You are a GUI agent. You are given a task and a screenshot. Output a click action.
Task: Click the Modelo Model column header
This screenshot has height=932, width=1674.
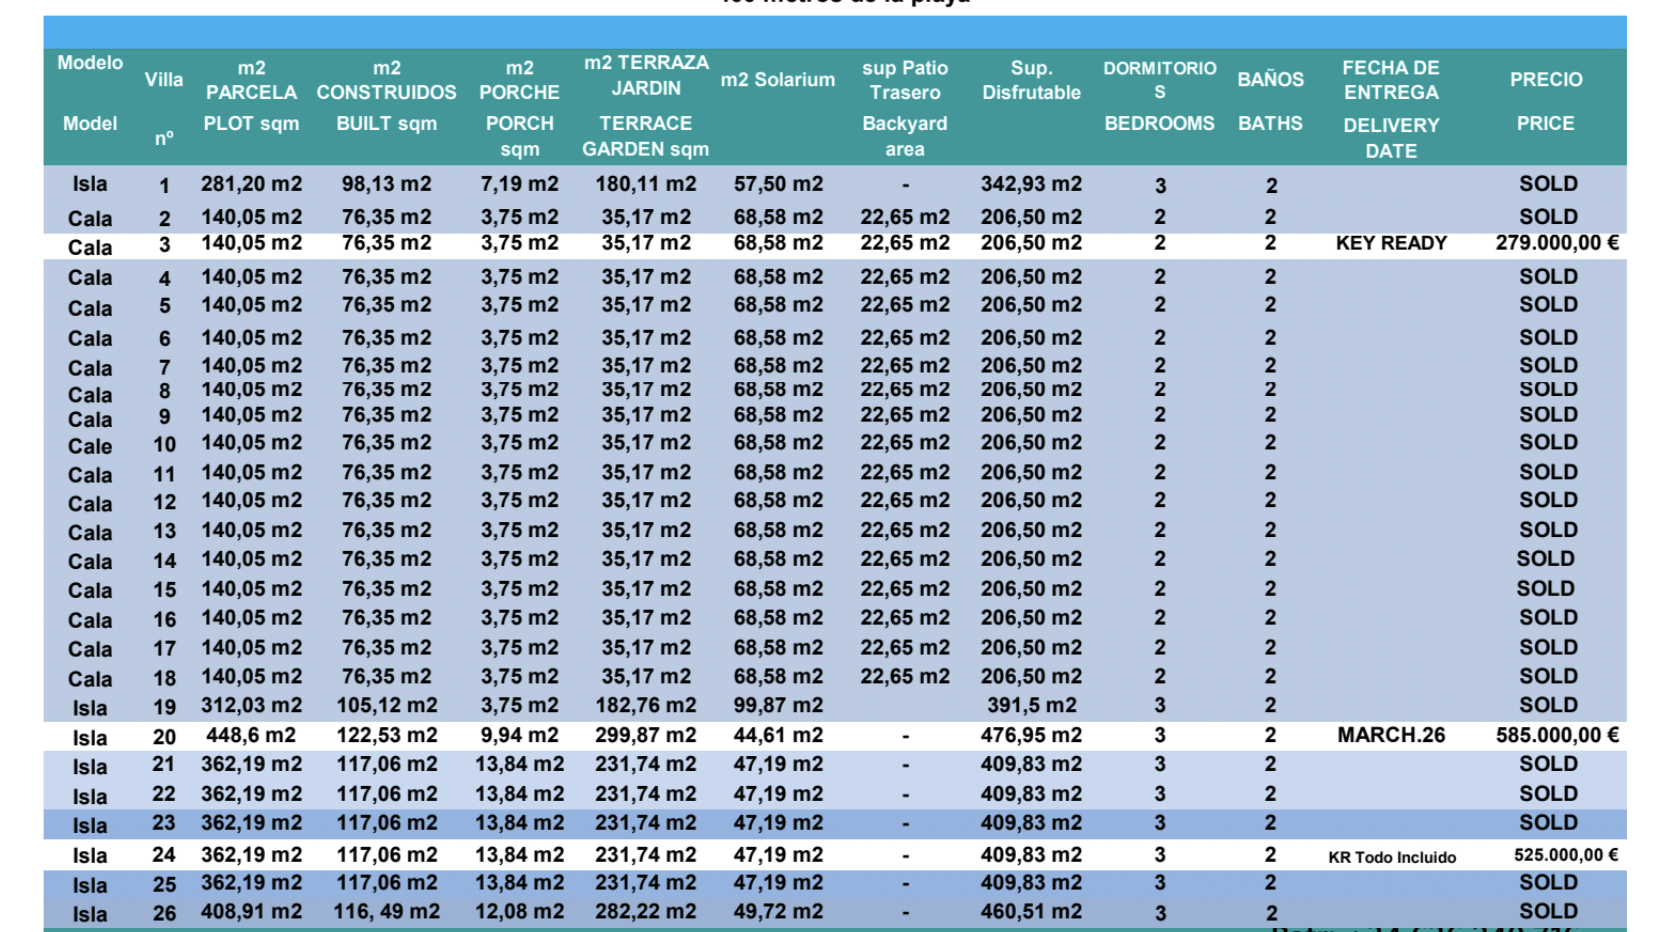(90, 93)
